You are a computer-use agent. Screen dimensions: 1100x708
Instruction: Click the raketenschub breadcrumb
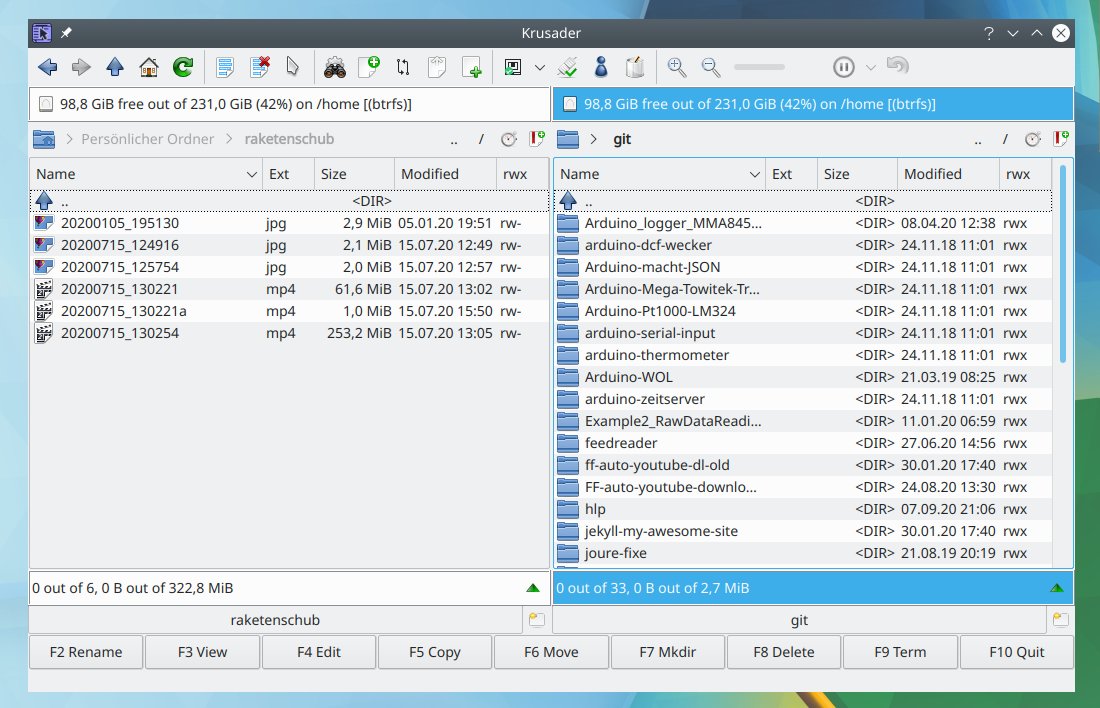click(x=289, y=139)
